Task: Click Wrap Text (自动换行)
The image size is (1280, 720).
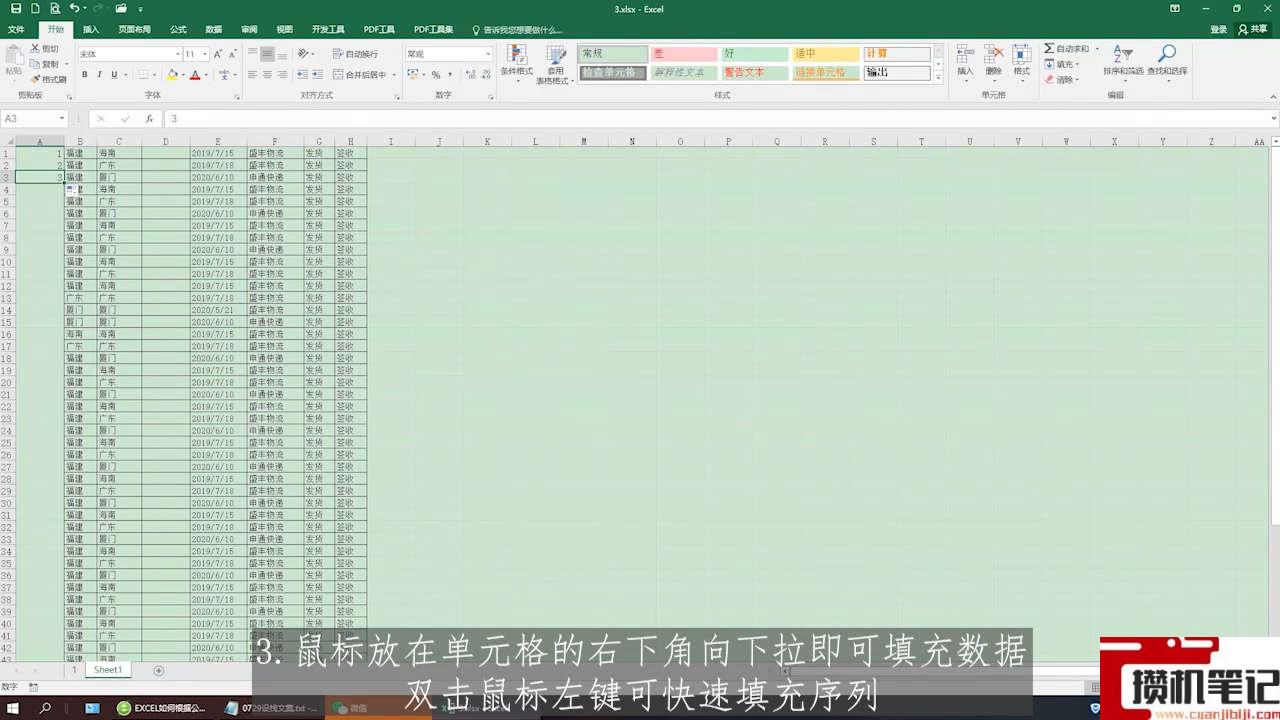Action: 355,54
